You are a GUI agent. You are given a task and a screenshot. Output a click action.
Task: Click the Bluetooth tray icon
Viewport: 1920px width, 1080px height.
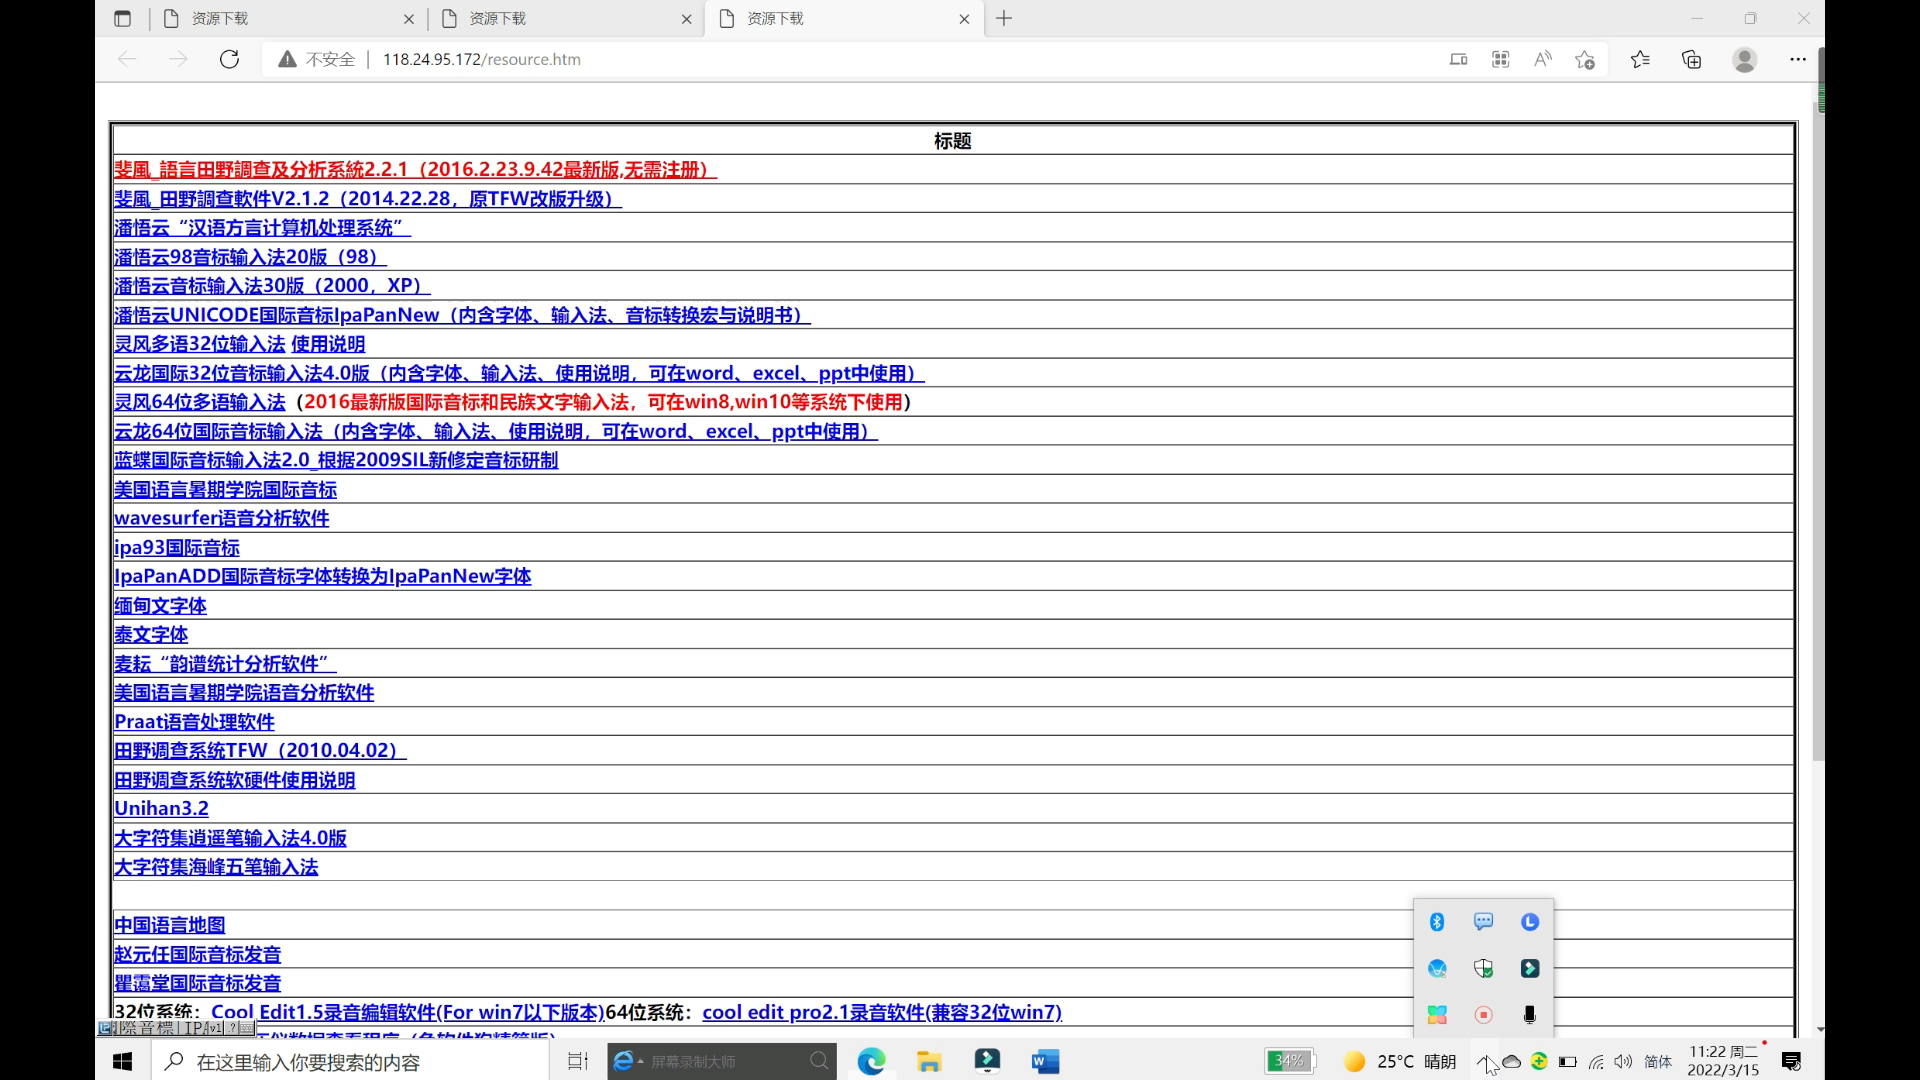coord(1437,922)
